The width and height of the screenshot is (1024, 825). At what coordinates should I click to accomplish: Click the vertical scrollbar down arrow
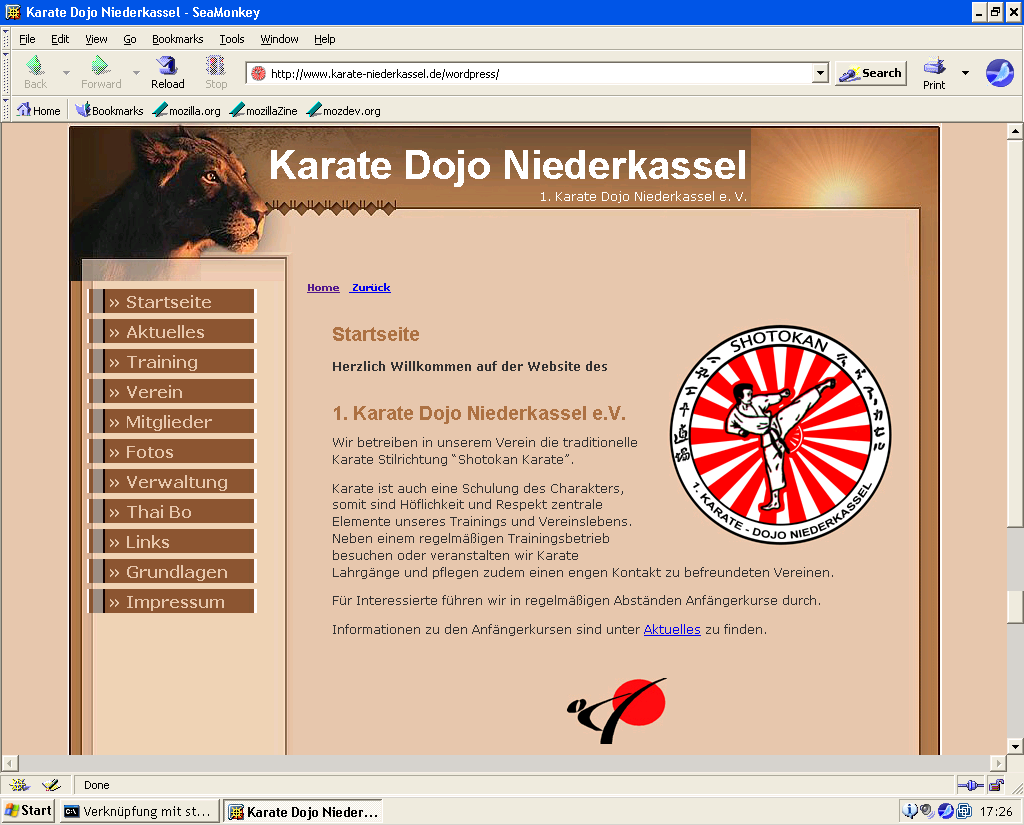1015,746
